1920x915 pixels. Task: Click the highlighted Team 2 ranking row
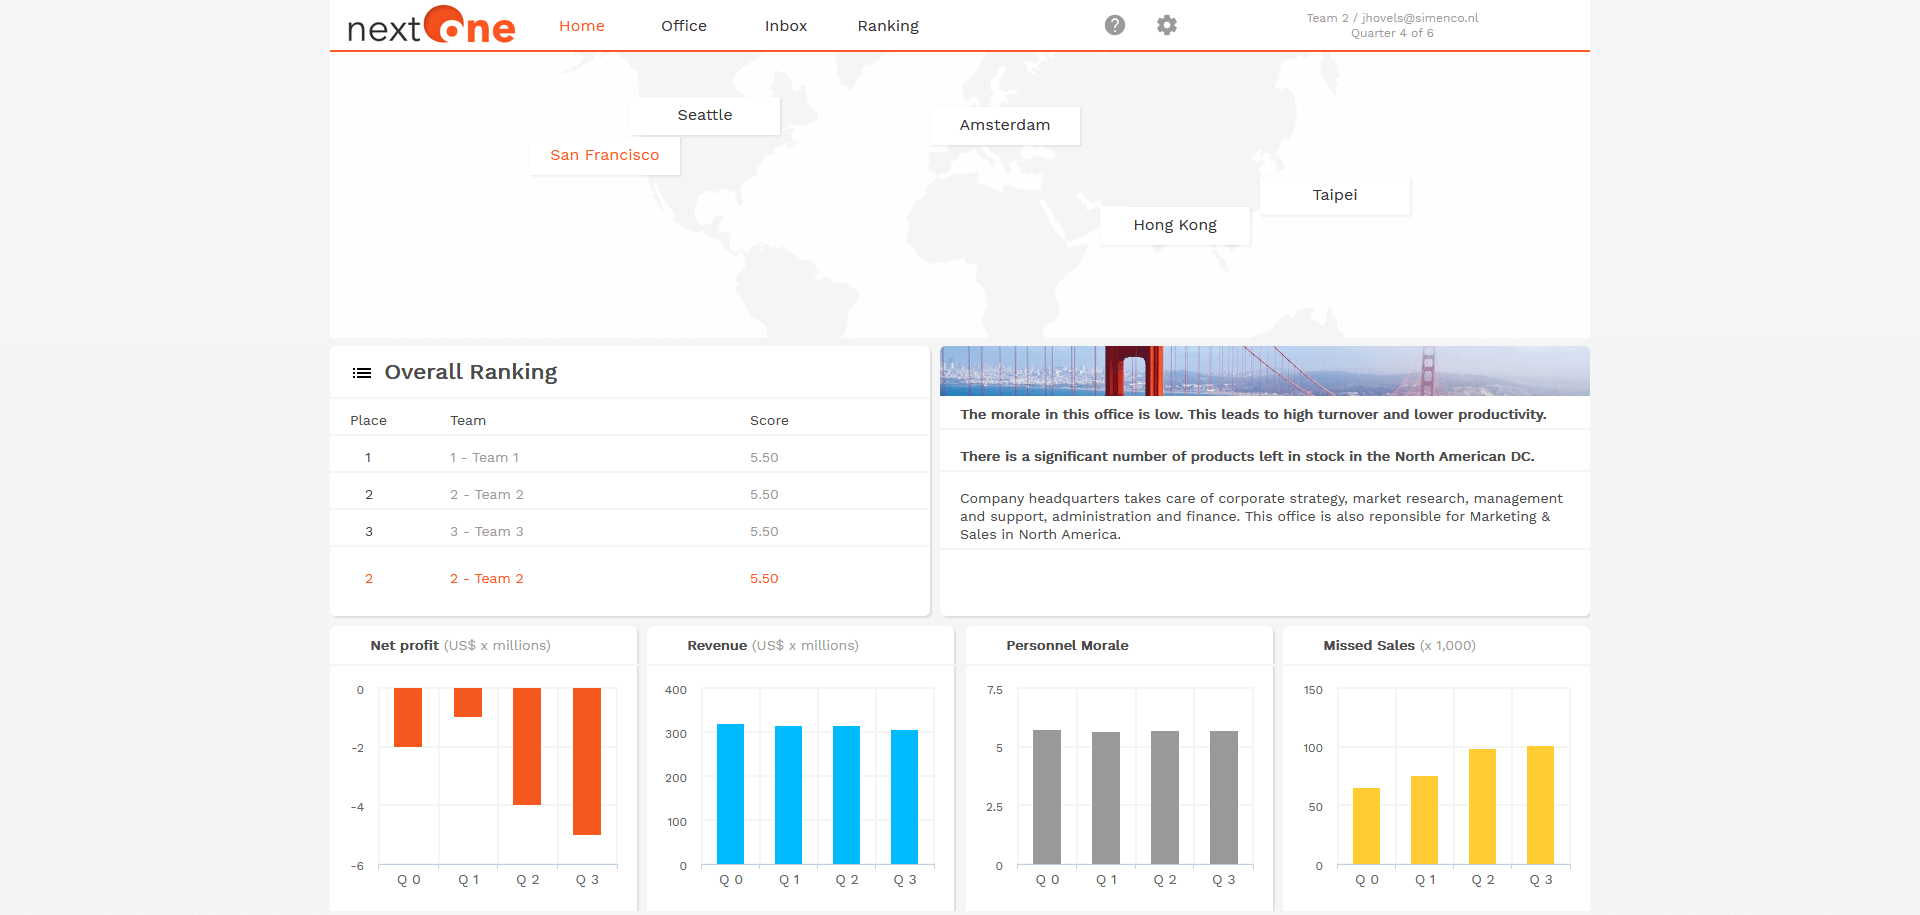pos(486,578)
